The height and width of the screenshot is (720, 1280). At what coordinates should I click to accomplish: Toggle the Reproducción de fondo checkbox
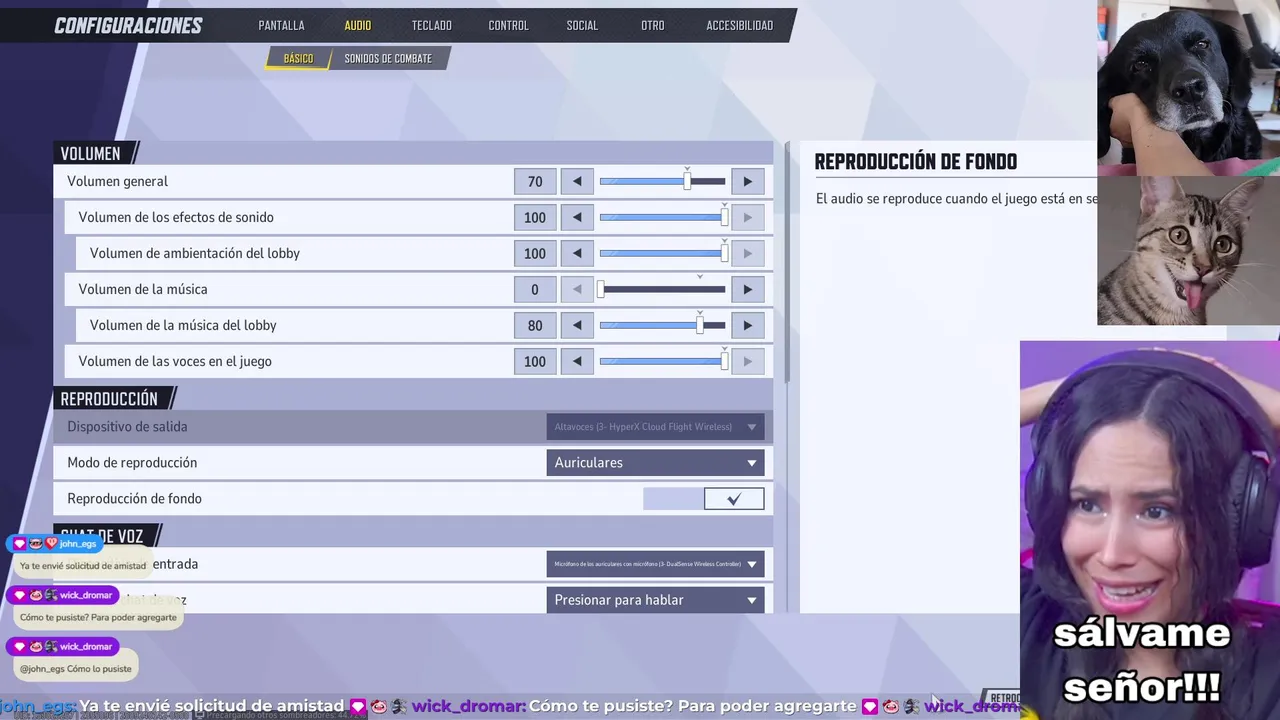pyautogui.click(x=734, y=498)
